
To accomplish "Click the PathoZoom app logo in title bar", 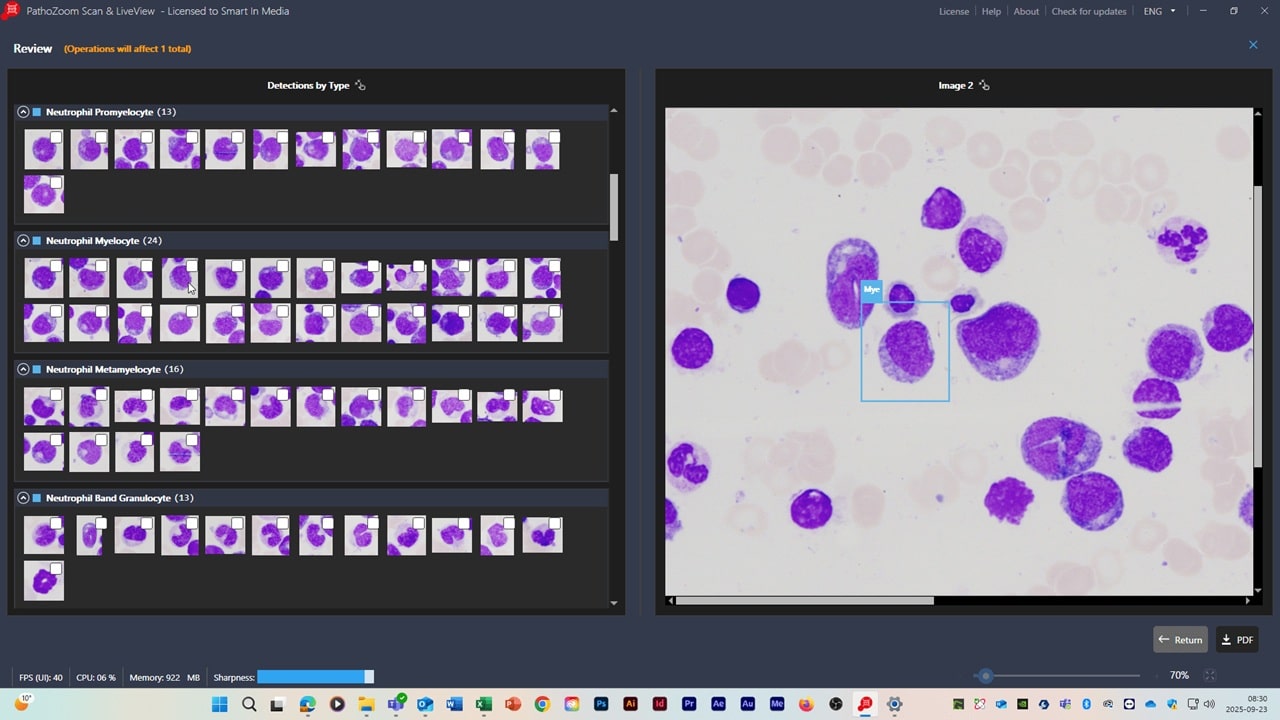I will click(11, 11).
